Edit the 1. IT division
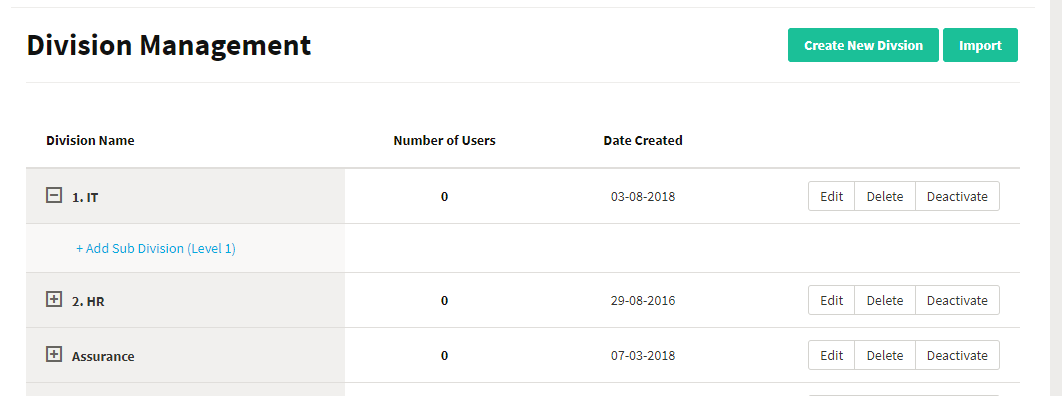This screenshot has height=396, width=1062. click(831, 196)
